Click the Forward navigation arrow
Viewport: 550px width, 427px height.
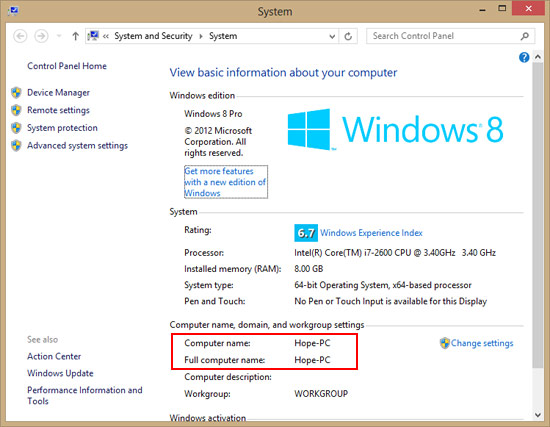[41, 36]
